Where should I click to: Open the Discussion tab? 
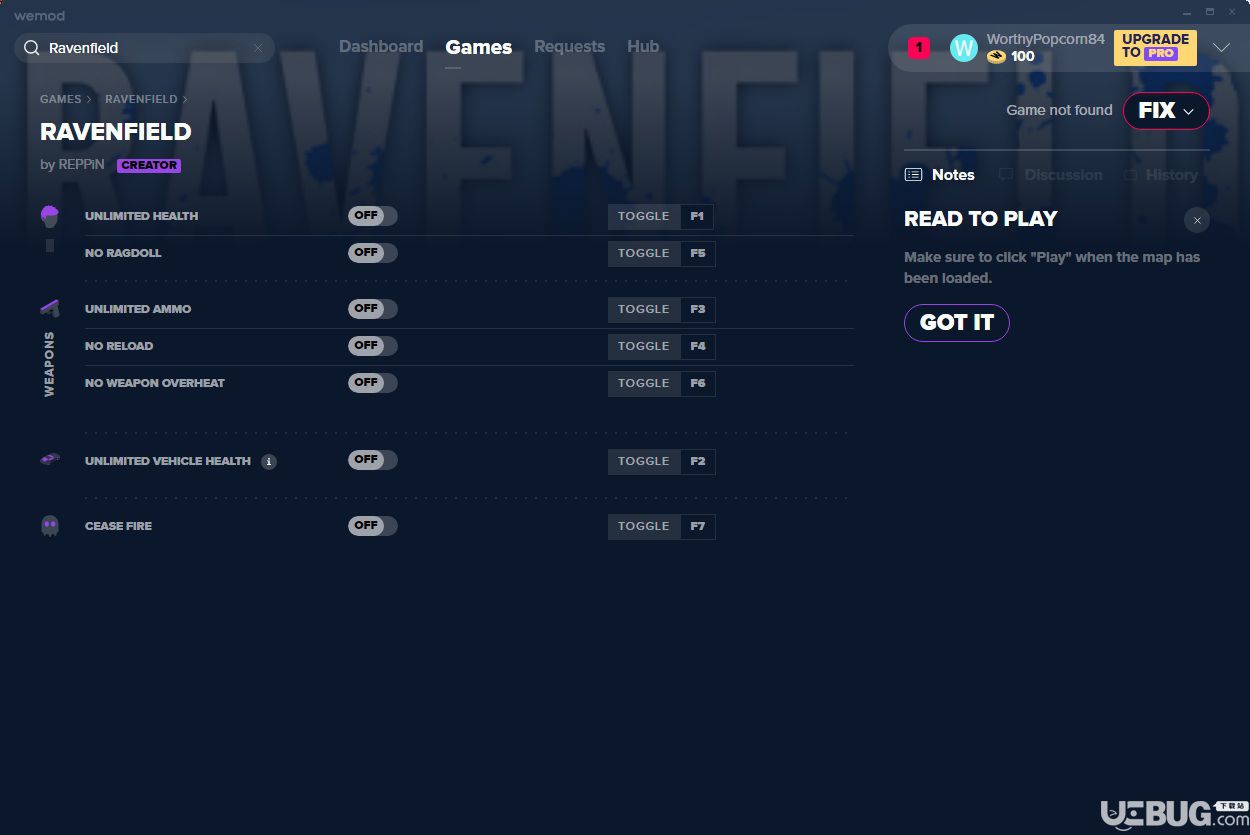(1051, 175)
